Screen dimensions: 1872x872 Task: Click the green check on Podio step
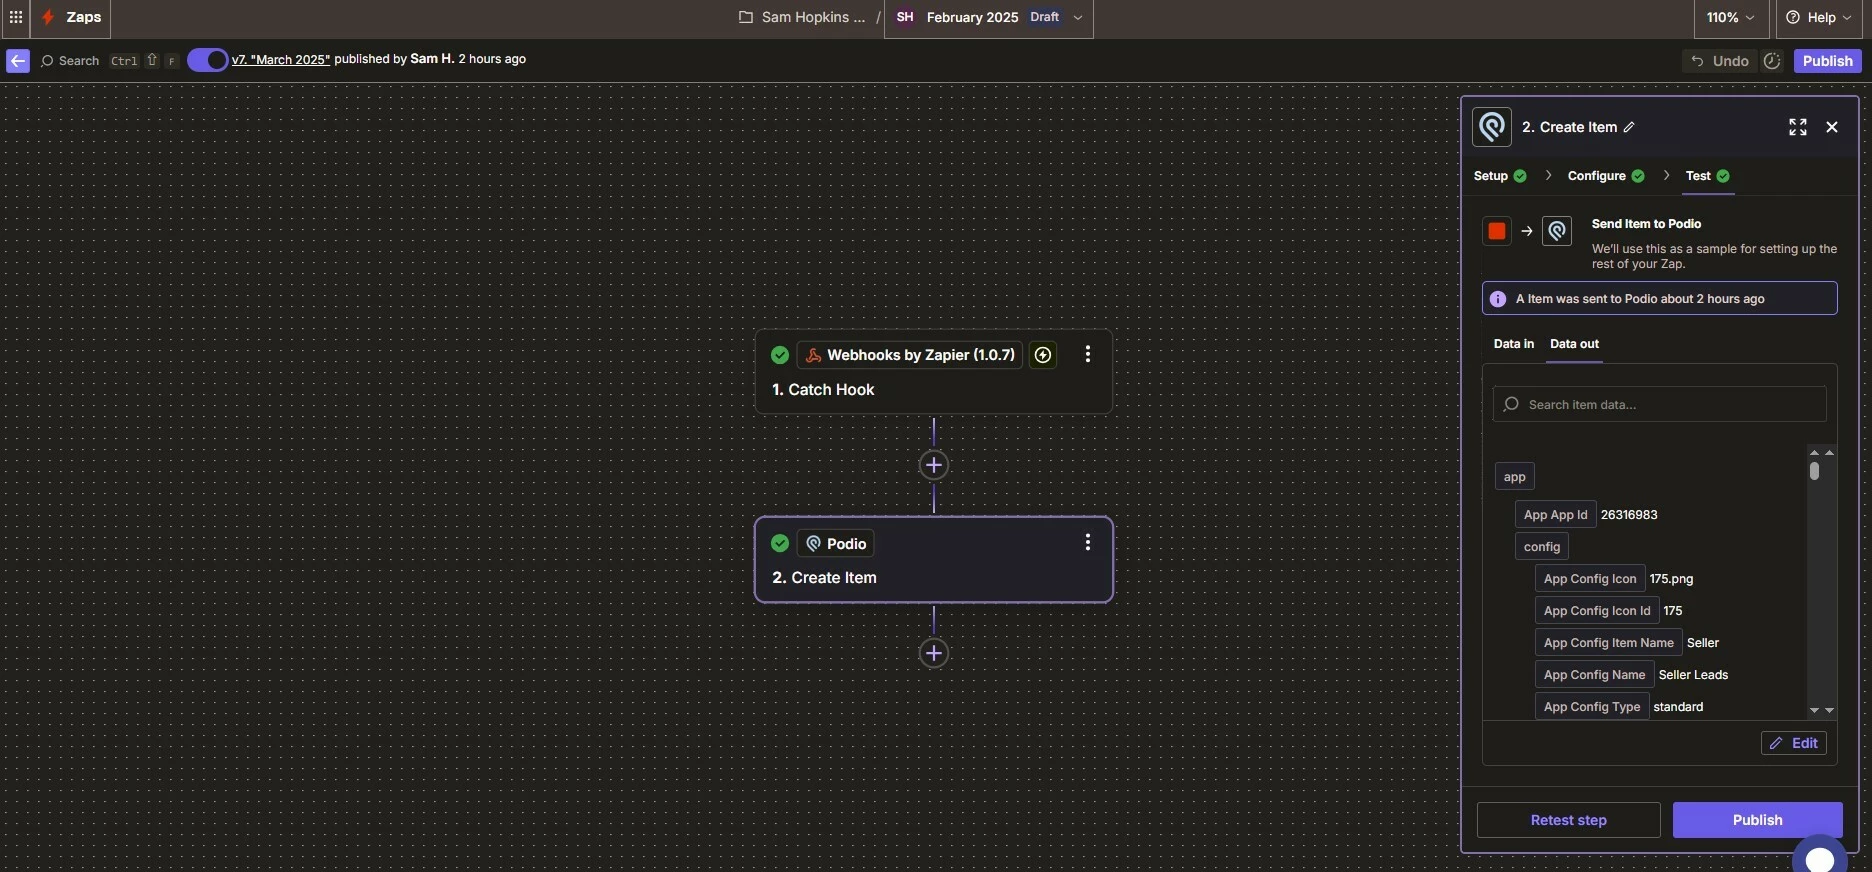pos(780,543)
